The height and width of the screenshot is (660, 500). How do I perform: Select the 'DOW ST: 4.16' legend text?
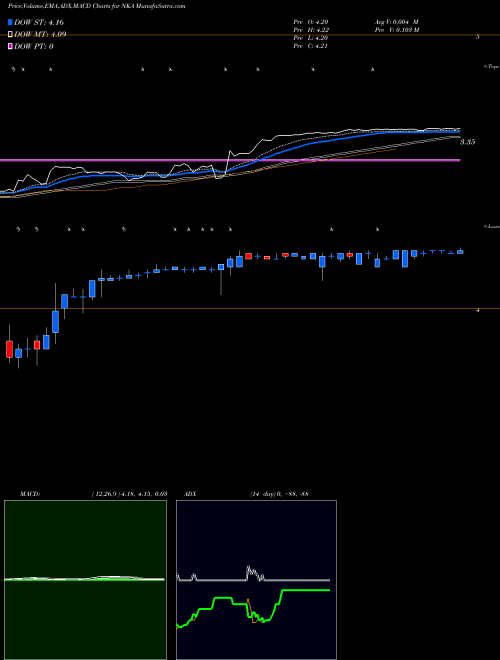coord(39,22)
